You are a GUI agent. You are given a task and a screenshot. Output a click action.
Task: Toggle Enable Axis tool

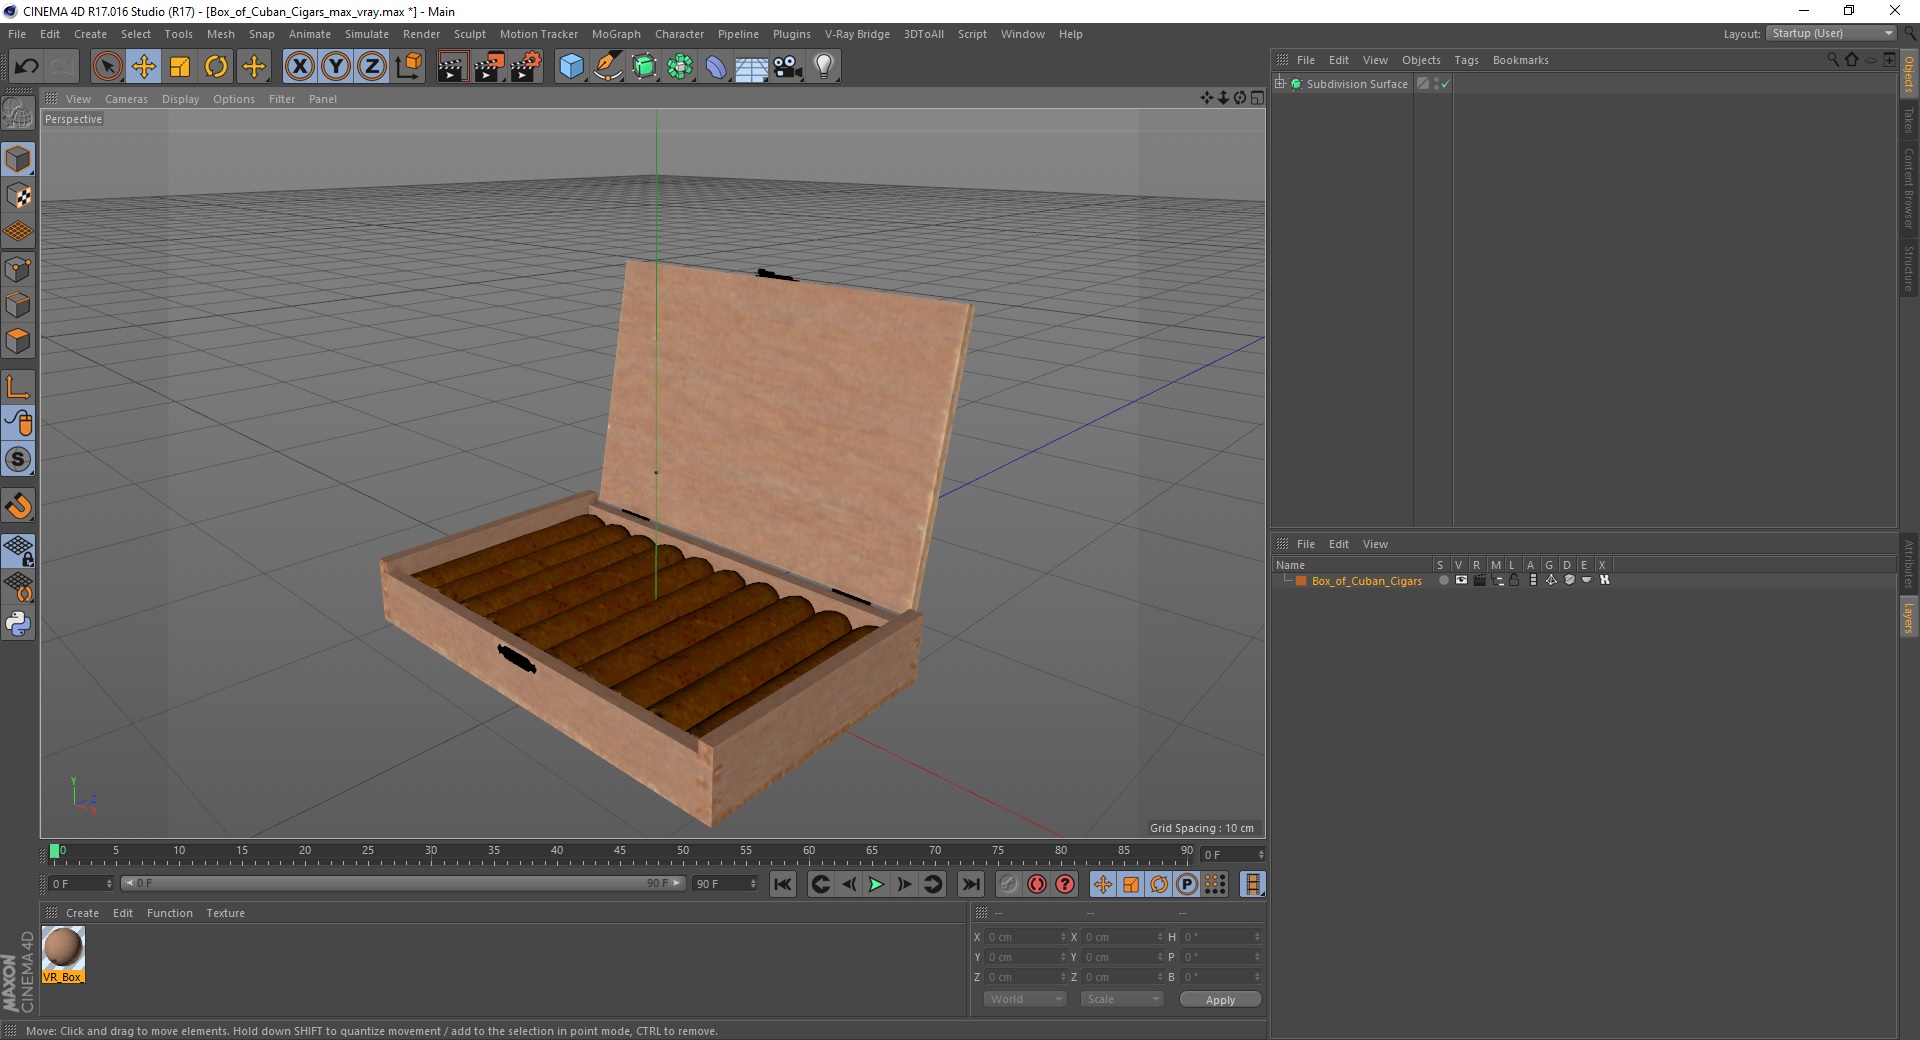click(x=18, y=387)
